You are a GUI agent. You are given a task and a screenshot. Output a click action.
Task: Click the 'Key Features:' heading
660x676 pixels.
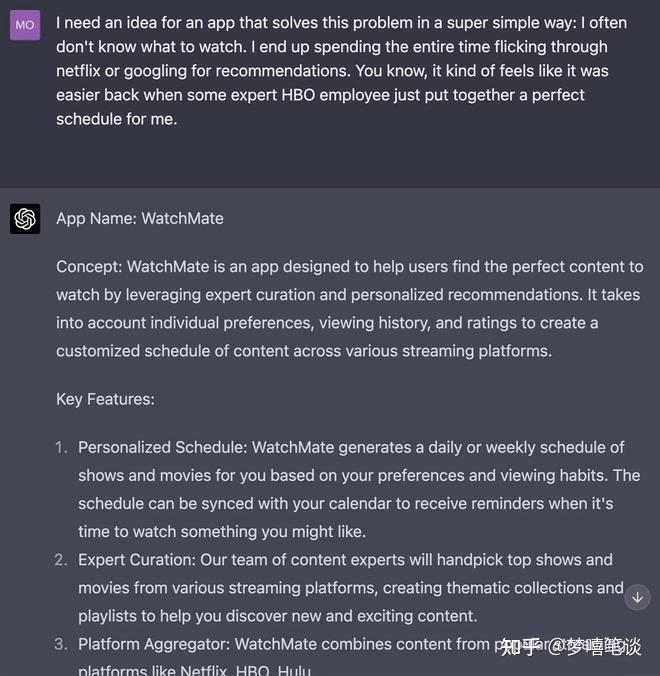(x=105, y=399)
